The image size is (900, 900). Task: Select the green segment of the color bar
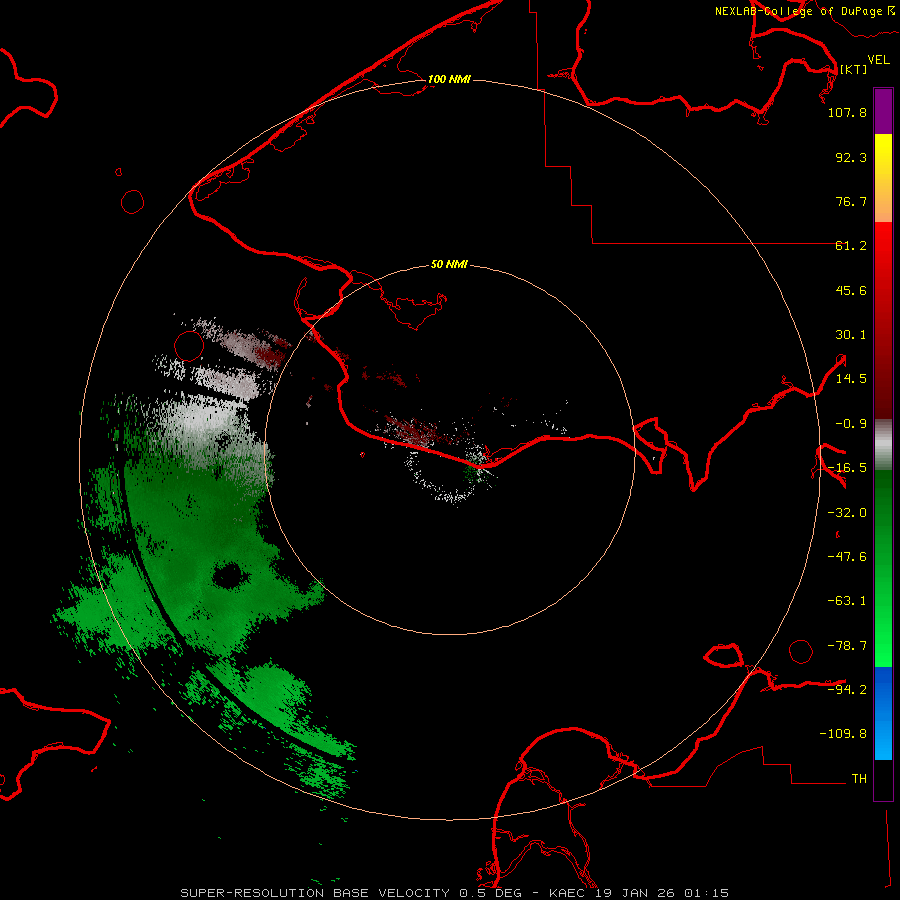point(883,568)
